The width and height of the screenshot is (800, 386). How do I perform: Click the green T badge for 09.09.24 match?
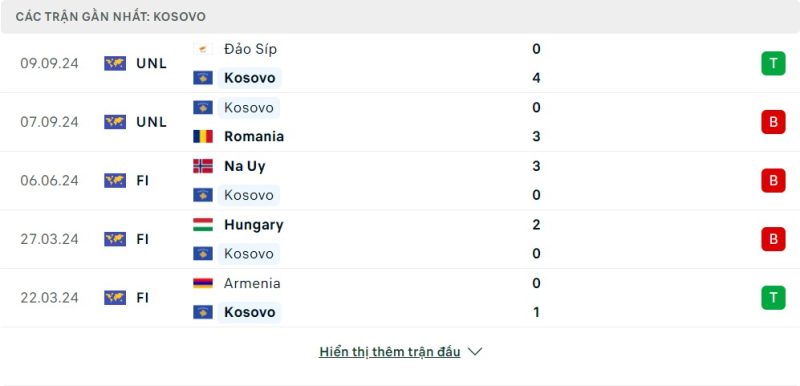click(x=773, y=63)
